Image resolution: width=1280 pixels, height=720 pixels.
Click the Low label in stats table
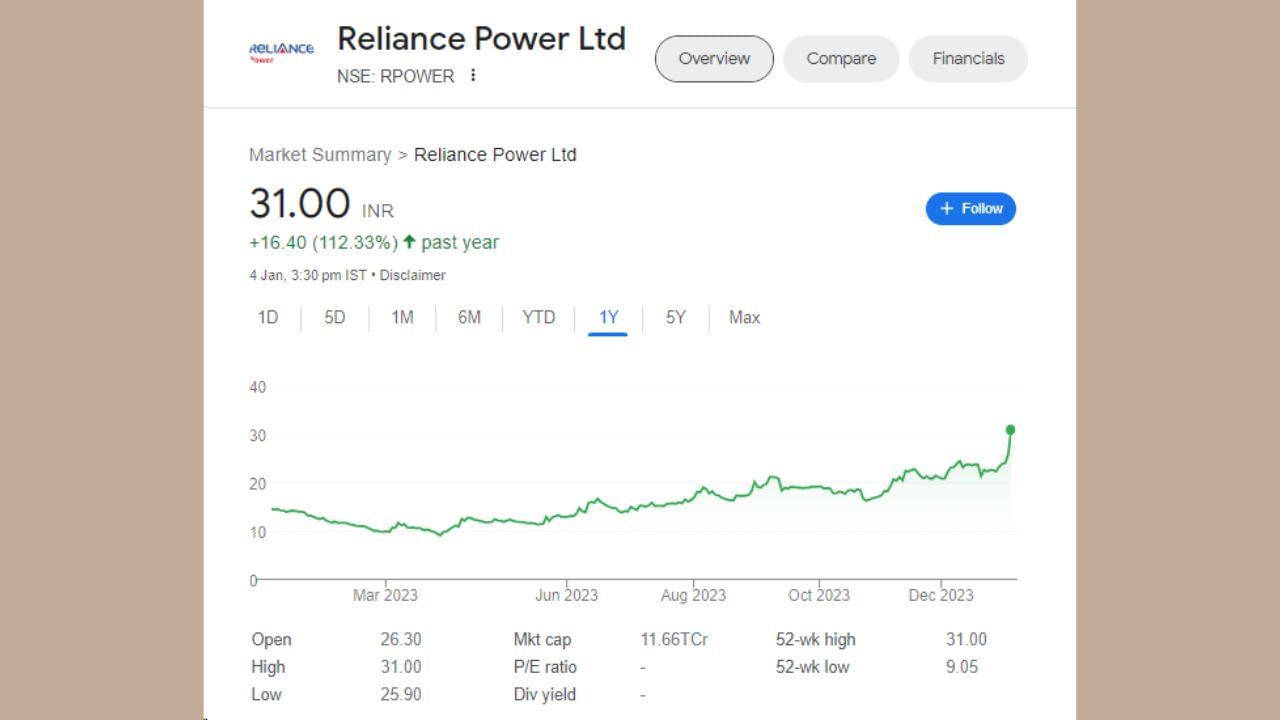[266, 694]
